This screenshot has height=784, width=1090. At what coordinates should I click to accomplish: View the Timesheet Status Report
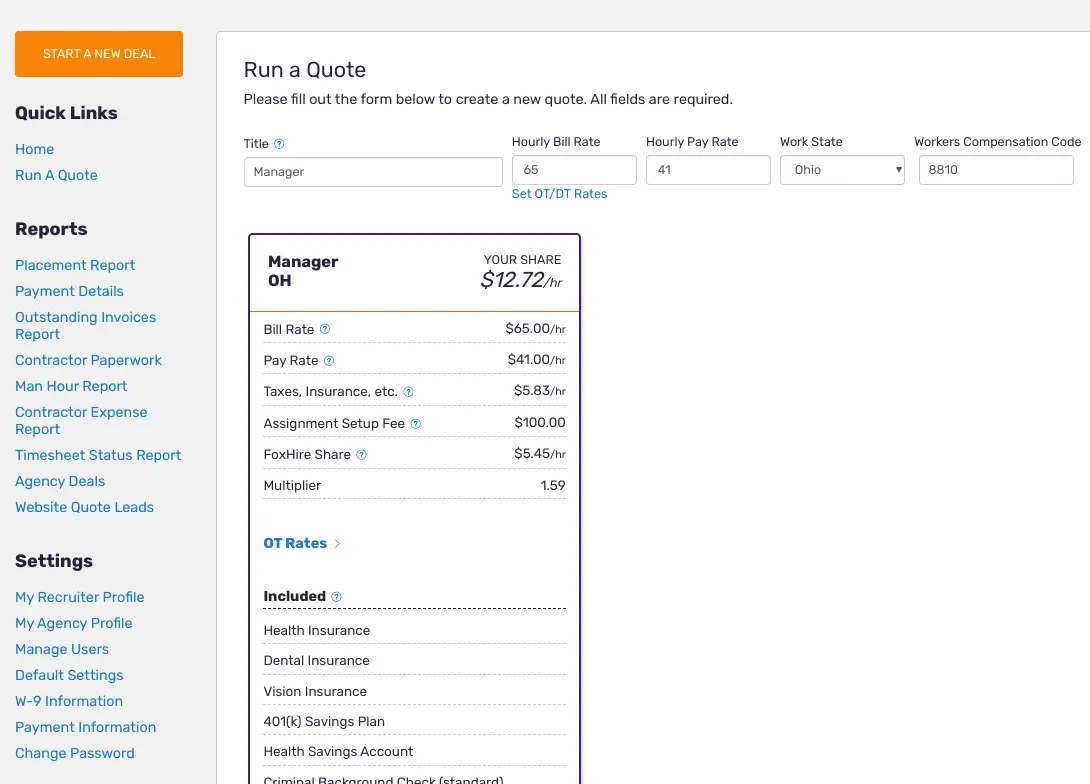point(98,455)
